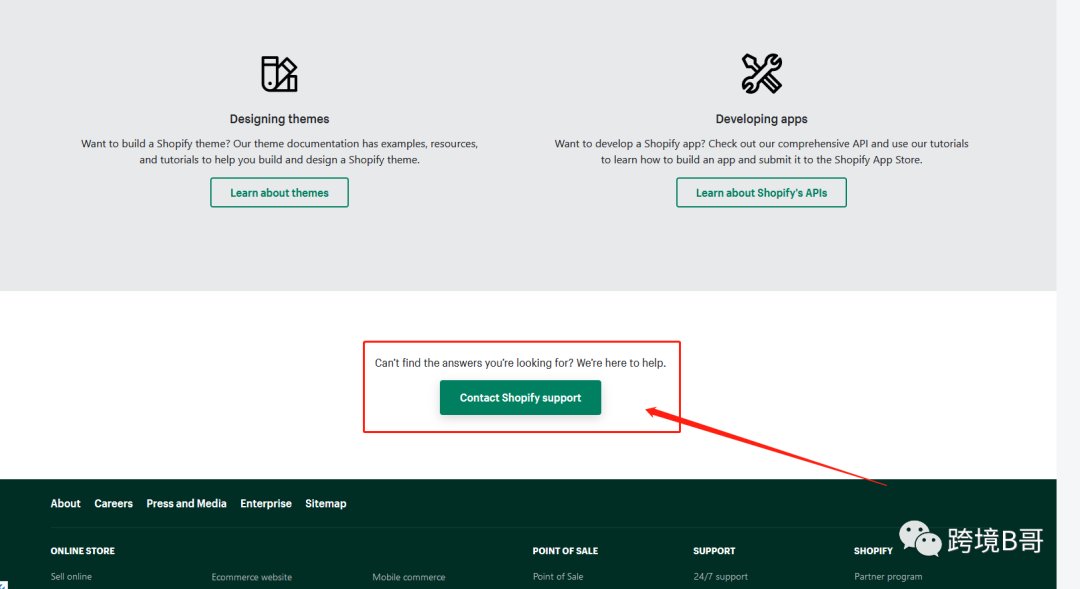
Task: Go to the Point of Sale link
Action: coord(558,577)
